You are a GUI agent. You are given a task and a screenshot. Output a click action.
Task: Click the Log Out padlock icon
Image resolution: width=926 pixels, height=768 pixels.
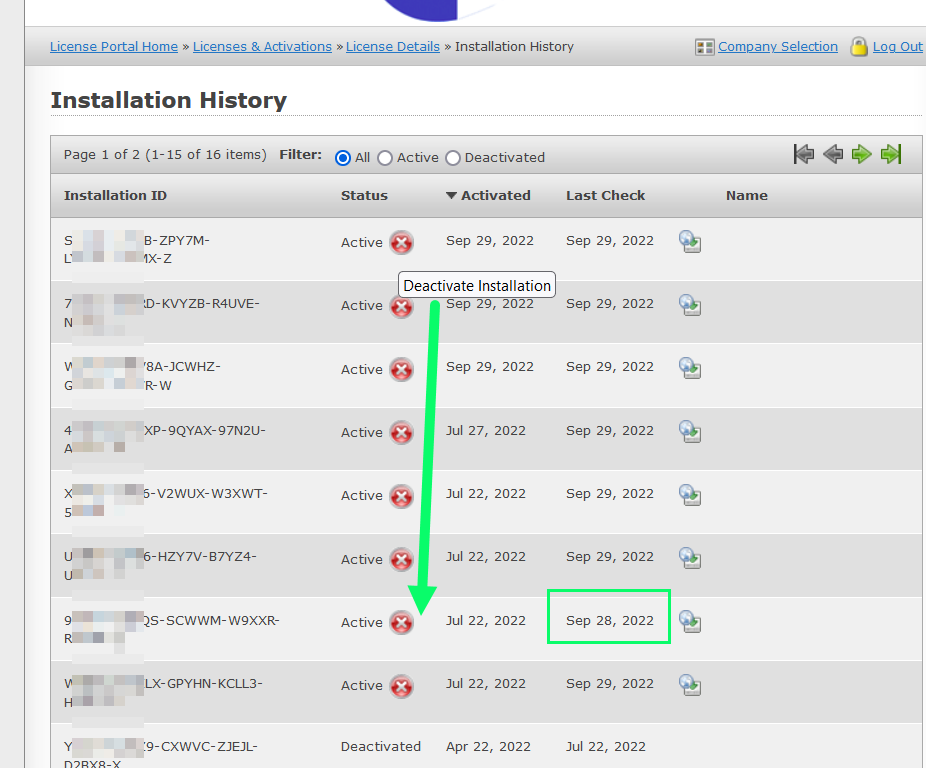click(859, 47)
